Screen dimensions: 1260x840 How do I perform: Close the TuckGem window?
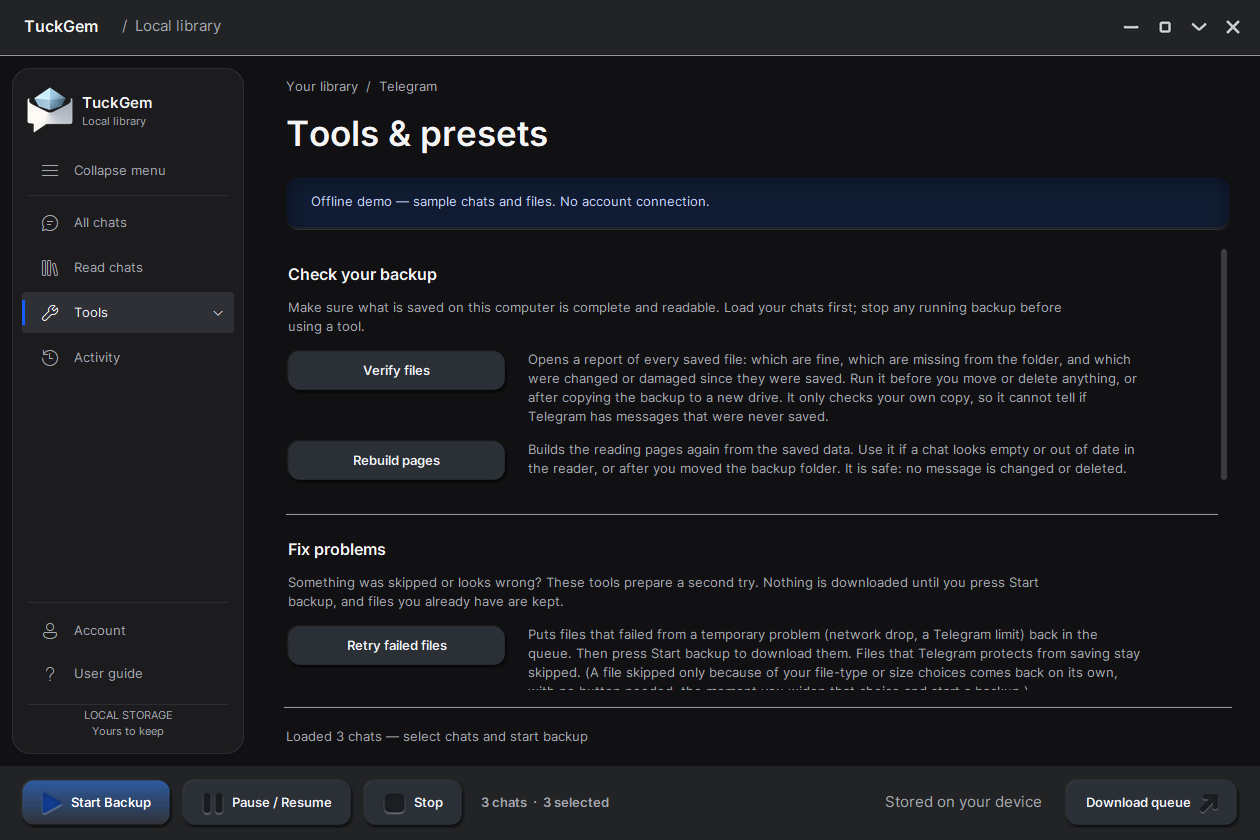[1233, 27]
